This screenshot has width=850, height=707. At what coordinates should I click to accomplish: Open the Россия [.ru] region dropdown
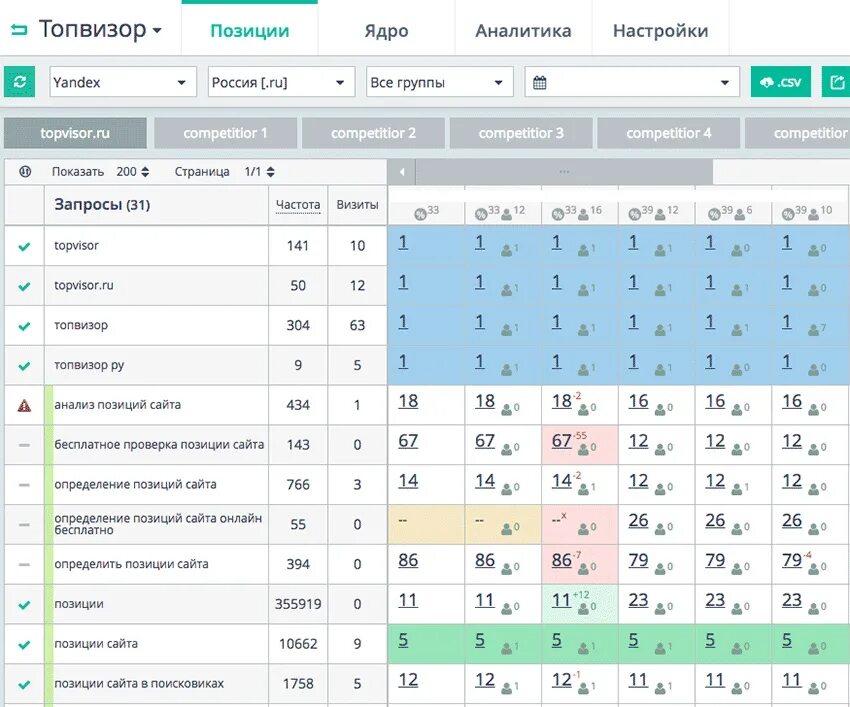pyautogui.click(x=280, y=81)
